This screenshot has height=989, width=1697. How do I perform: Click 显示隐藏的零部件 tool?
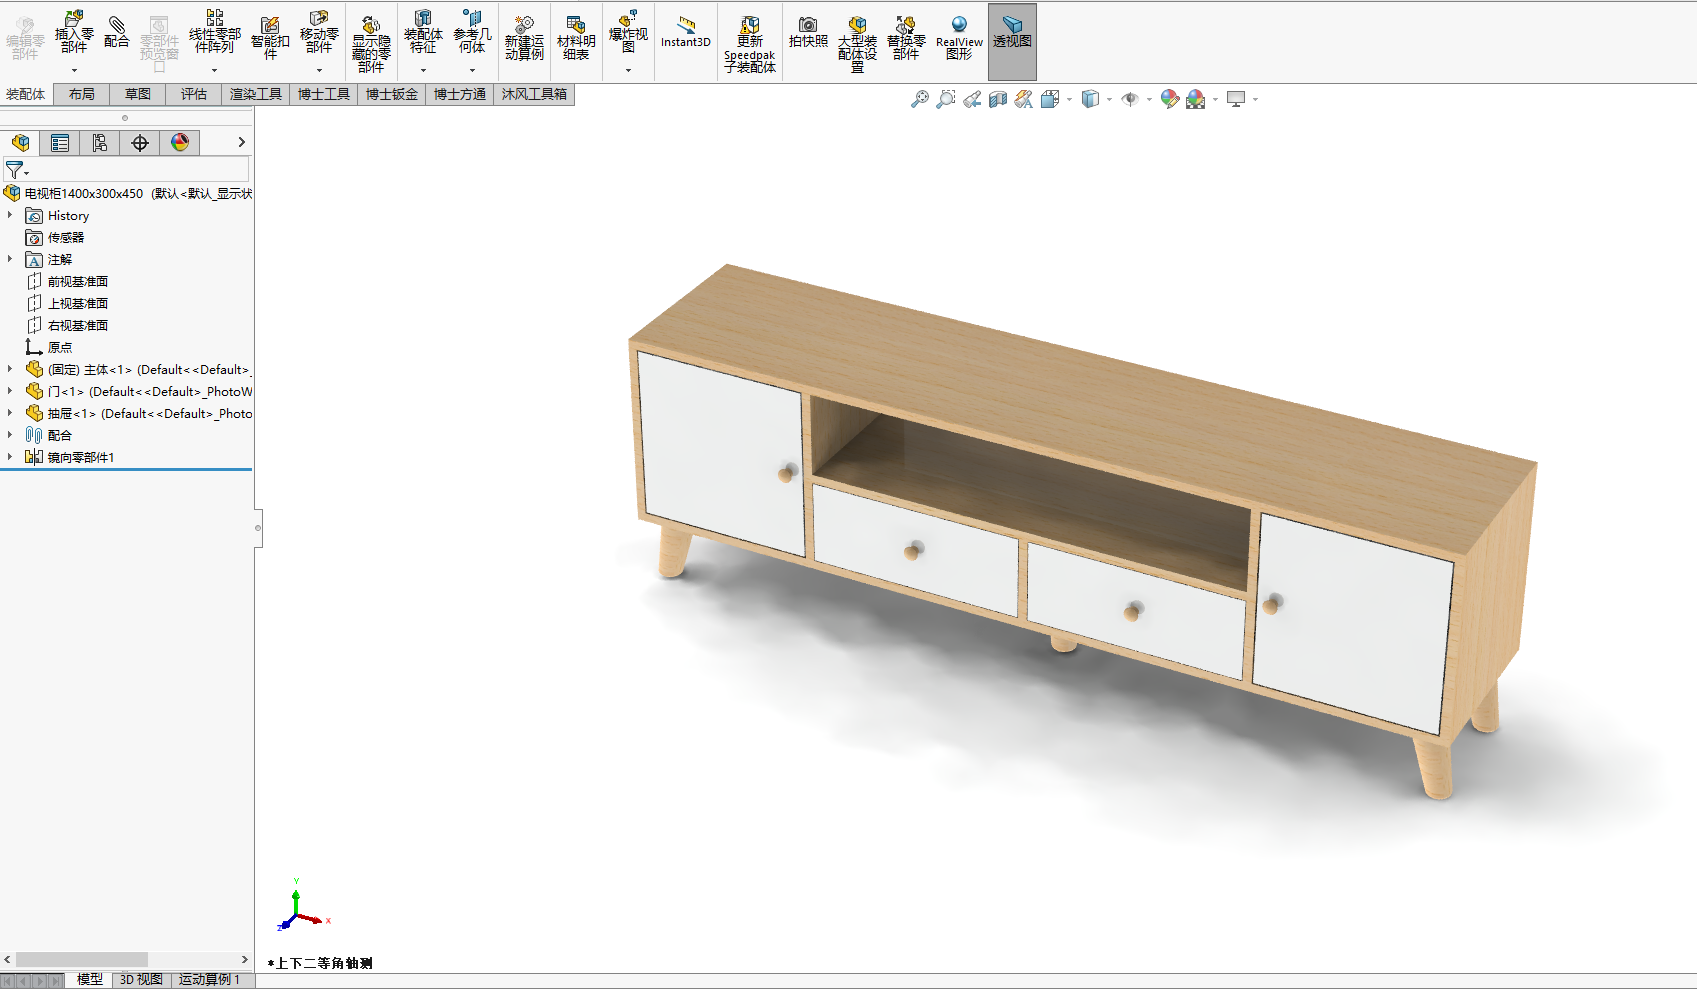point(371,44)
